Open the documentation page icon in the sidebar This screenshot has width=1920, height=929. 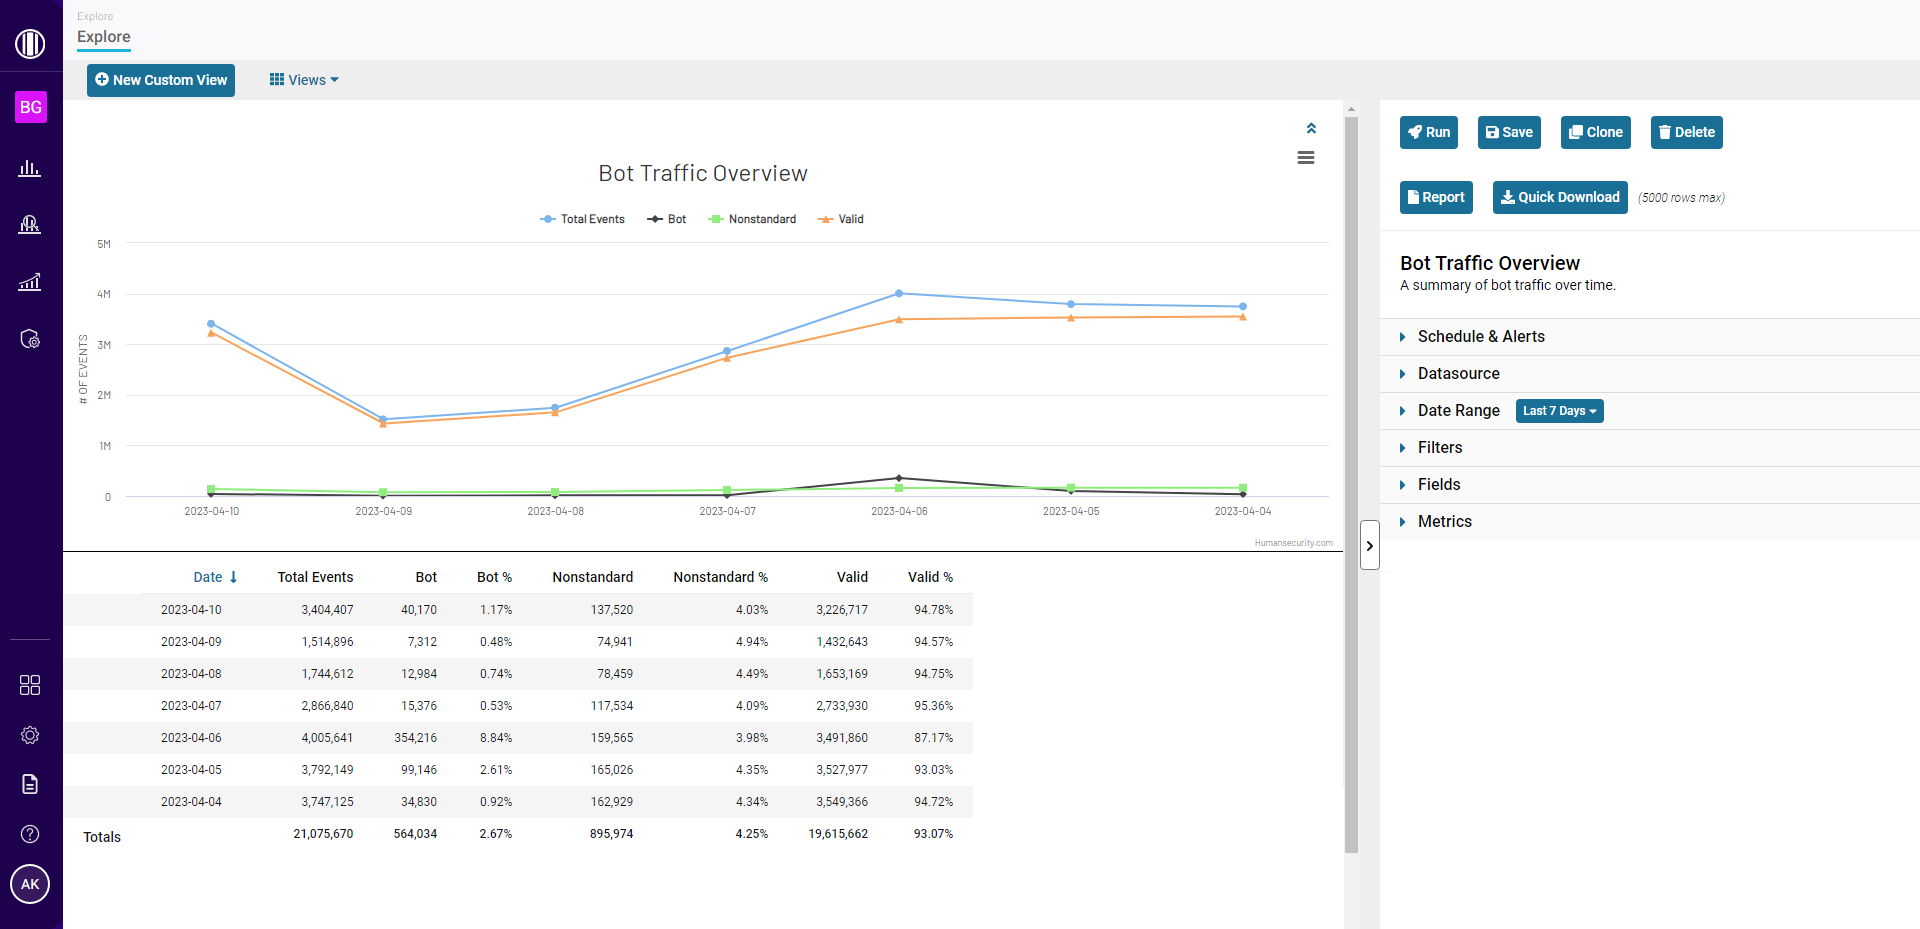tap(30, 784)
